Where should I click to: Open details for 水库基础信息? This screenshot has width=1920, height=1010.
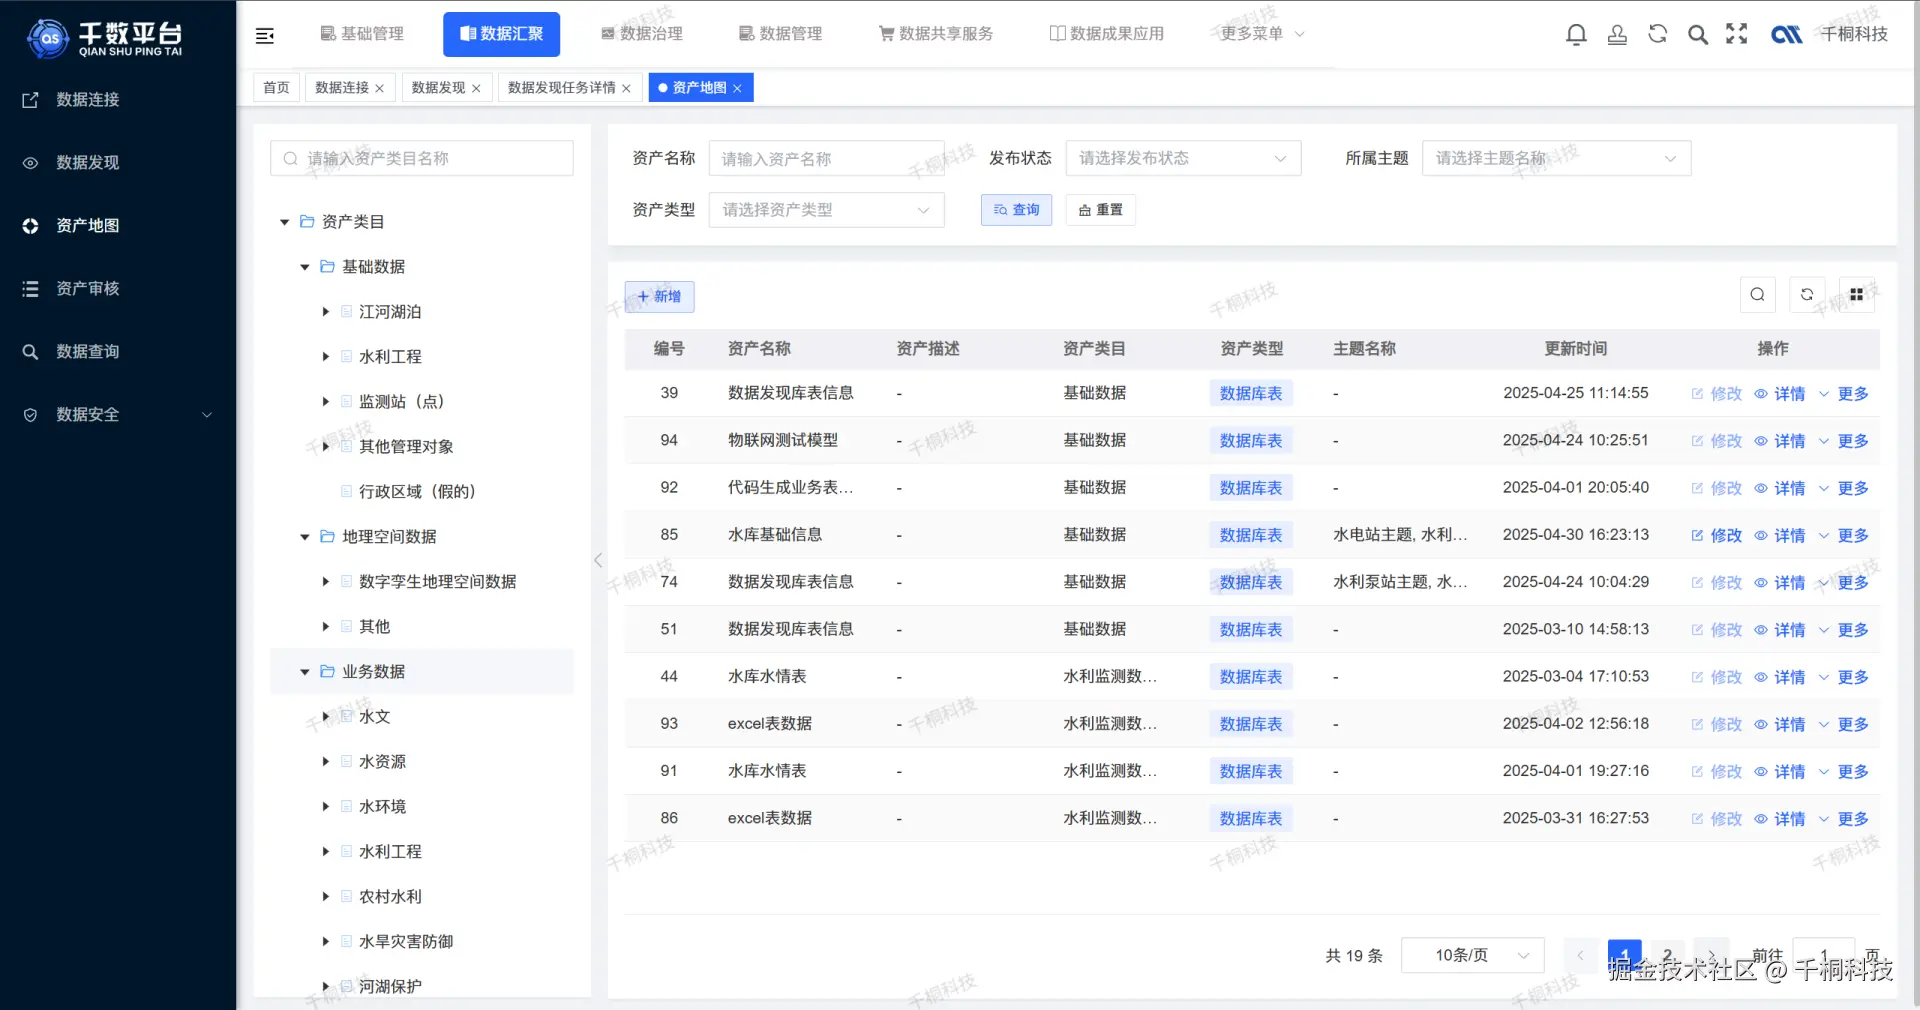pyautogui.click(x=1789, y=535)
